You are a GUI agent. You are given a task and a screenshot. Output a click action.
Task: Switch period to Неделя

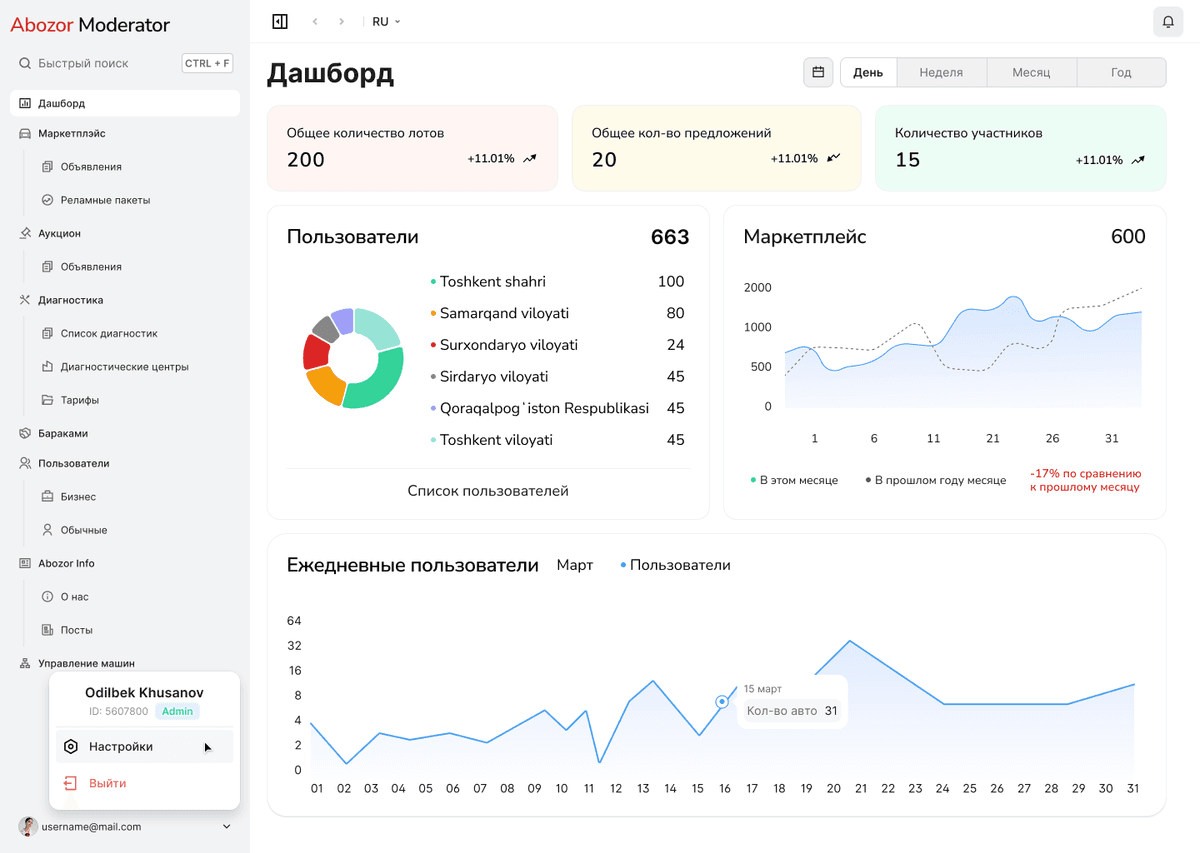(x=941, y=72)
